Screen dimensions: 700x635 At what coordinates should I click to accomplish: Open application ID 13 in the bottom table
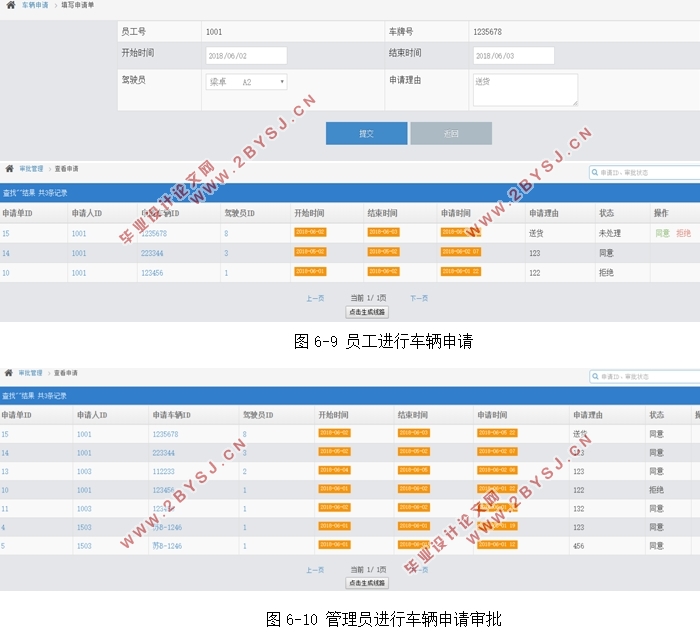[x=5, y=472]
